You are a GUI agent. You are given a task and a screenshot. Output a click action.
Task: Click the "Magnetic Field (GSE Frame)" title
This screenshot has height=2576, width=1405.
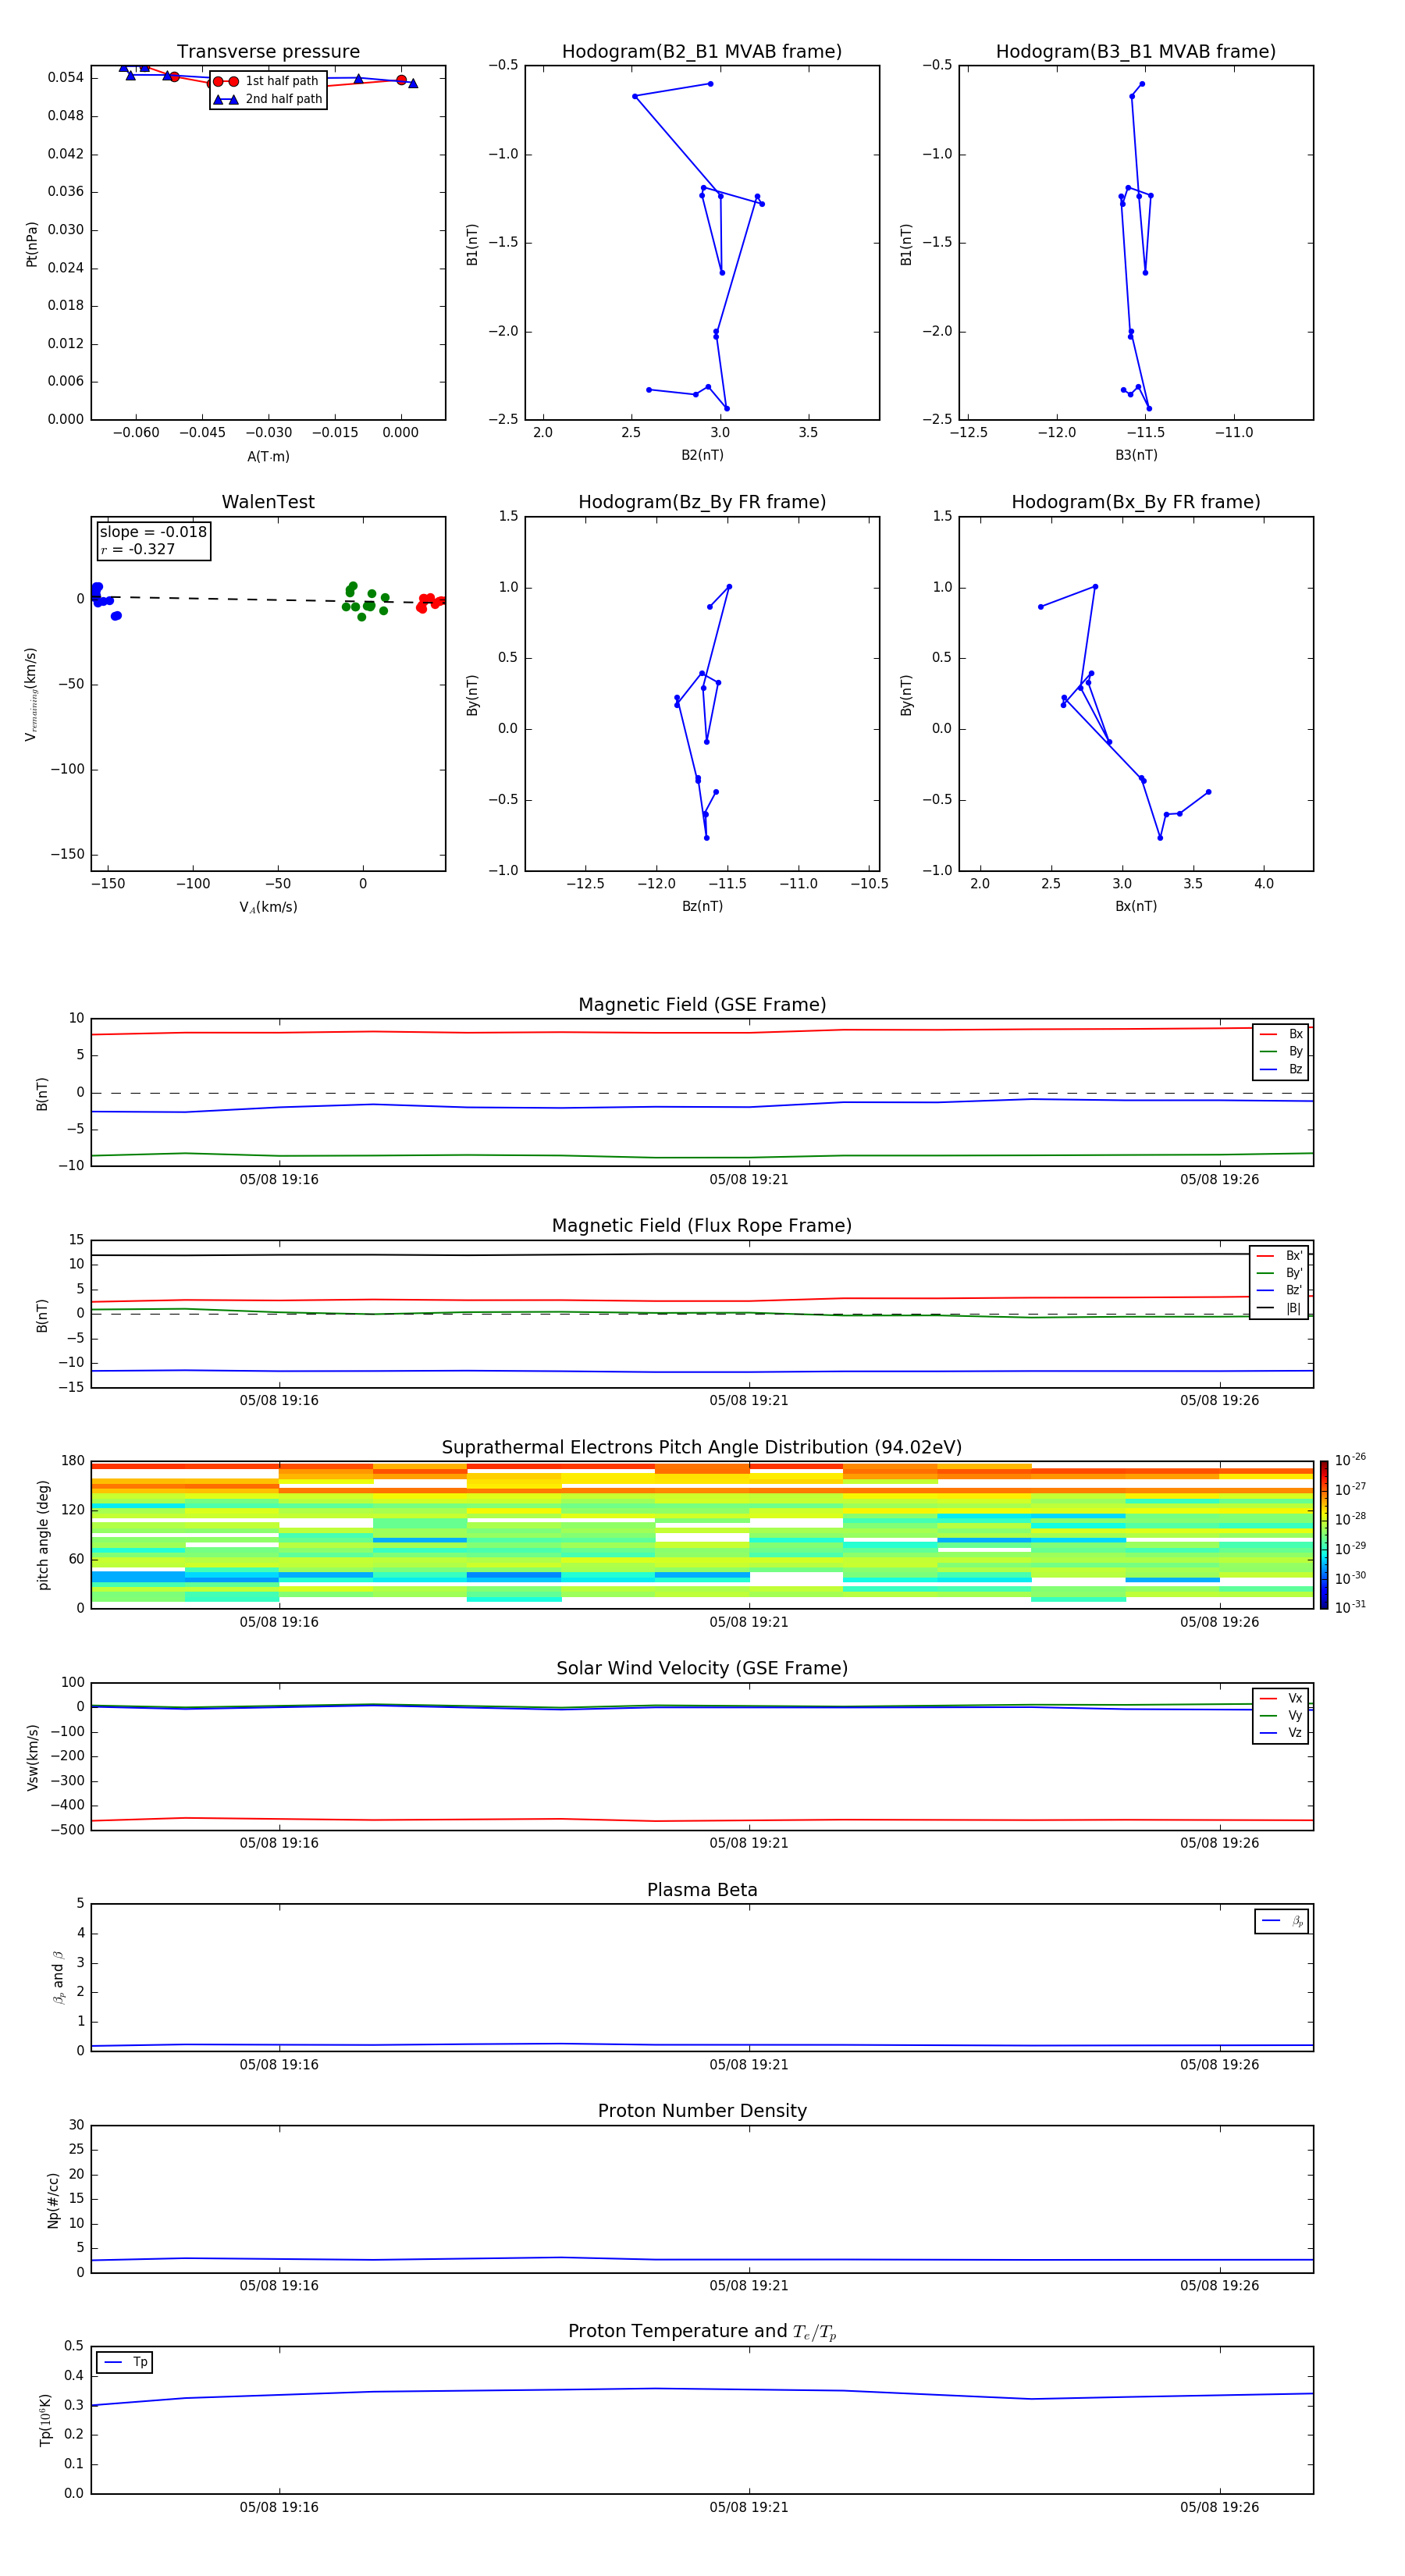tap(702, 1005)
